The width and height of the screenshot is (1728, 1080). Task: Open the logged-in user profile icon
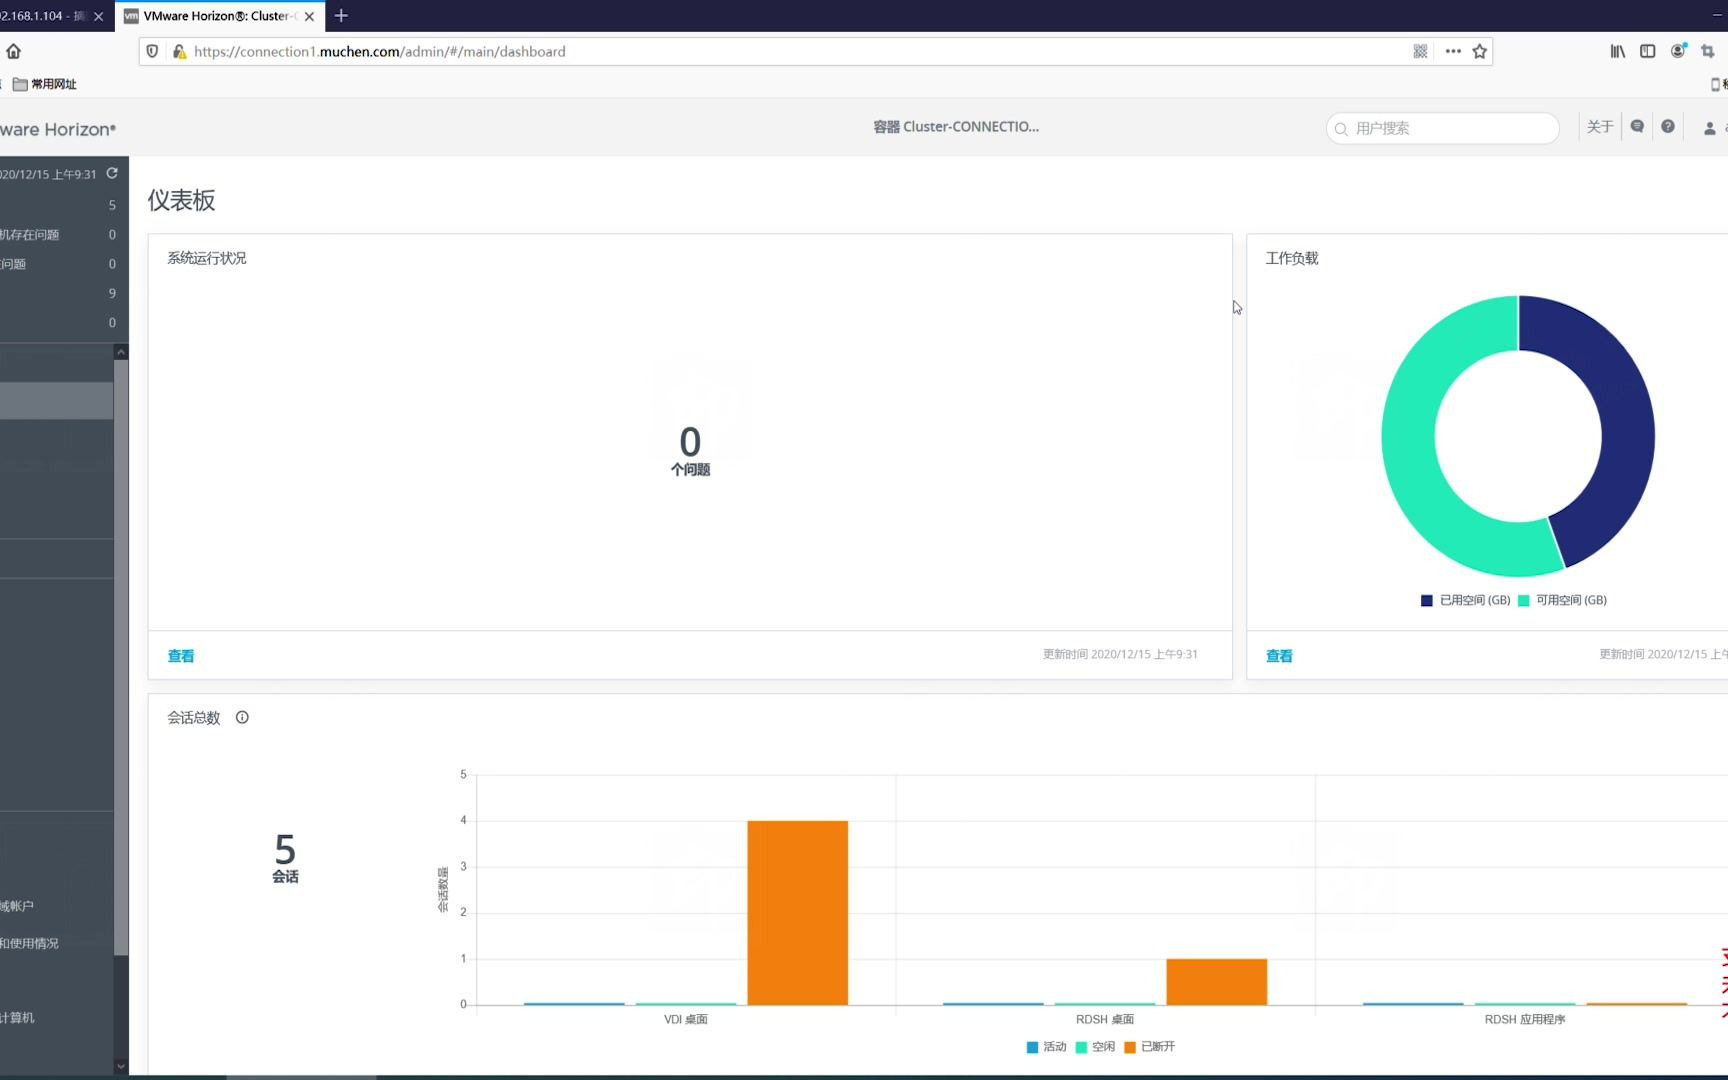(1710, 128)
